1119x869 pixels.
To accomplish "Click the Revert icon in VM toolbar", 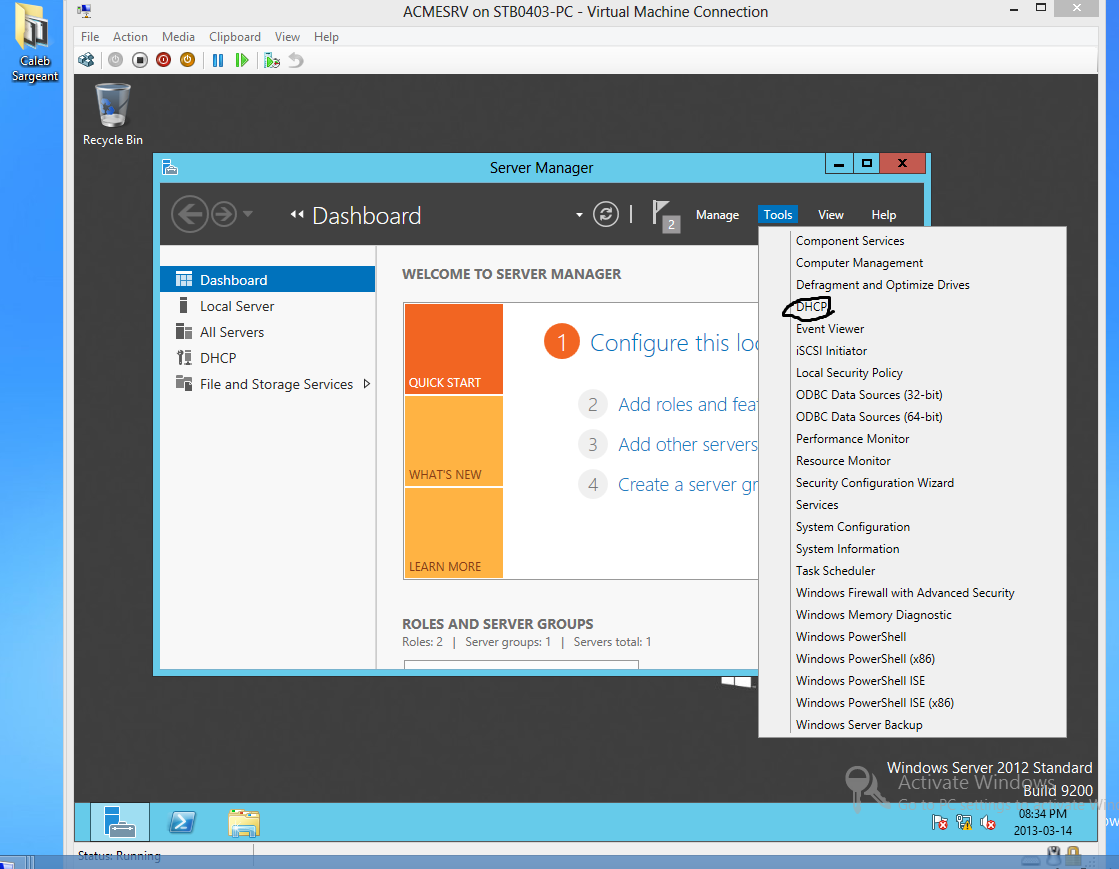I will (296, 60).
